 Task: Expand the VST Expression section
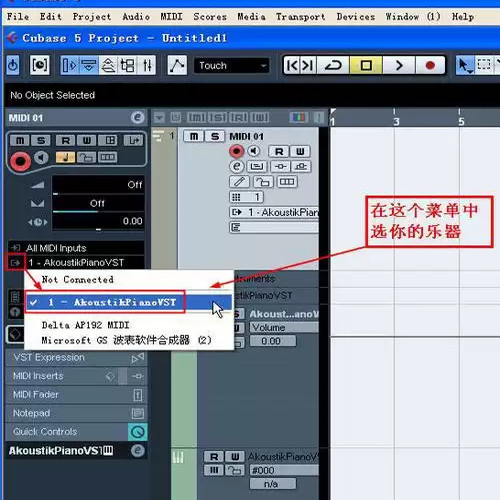point(76,358)
